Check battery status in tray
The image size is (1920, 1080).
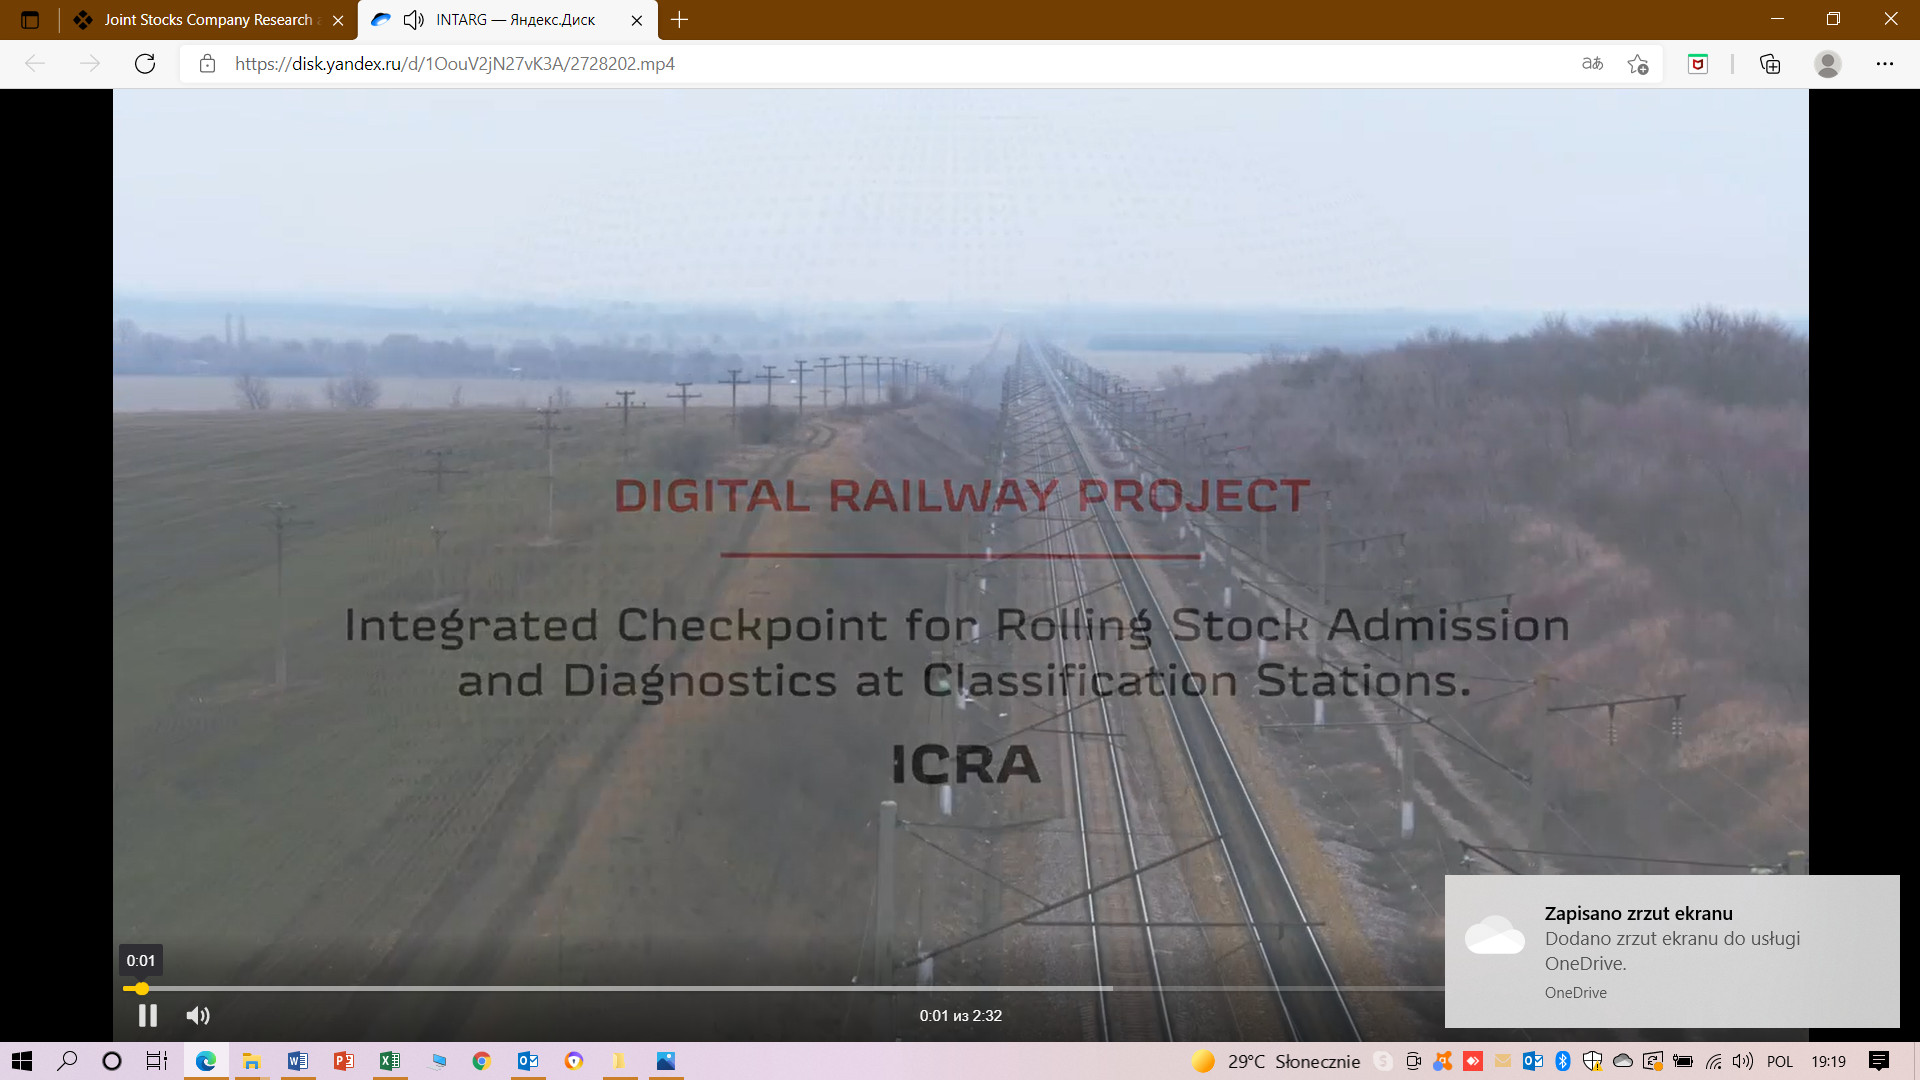click(1683, 1061)
